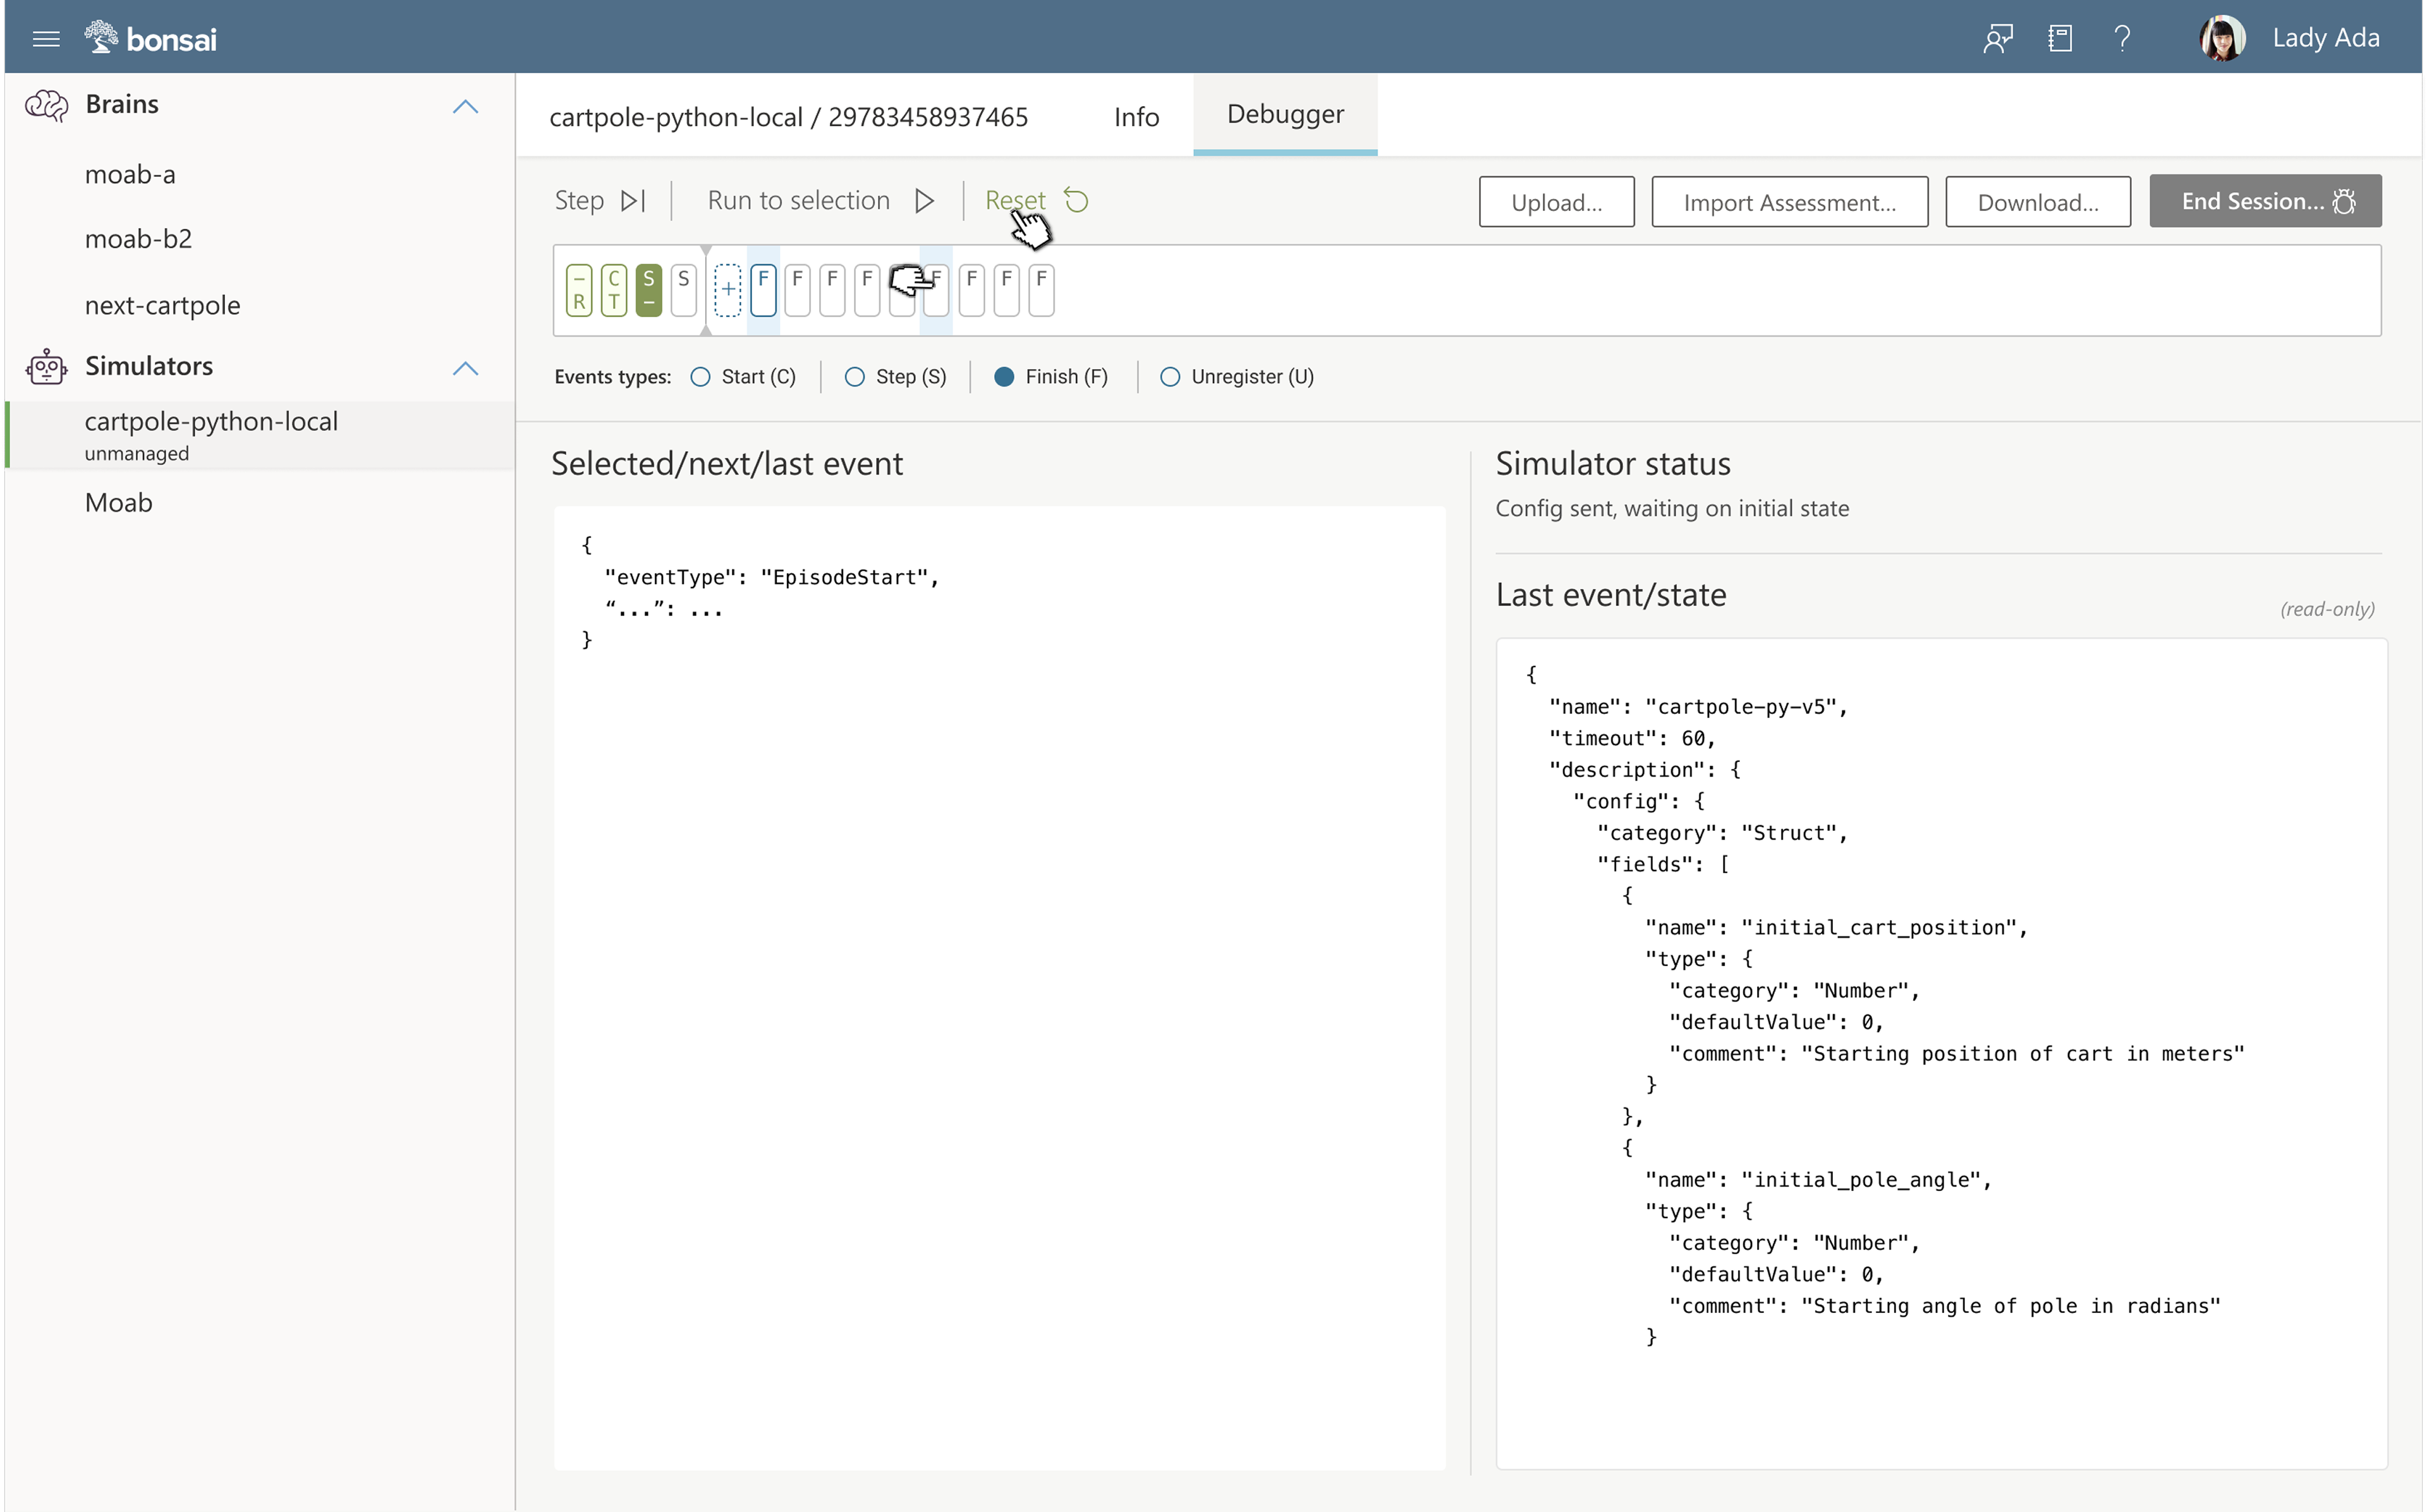Click the Run to selection play icon
This screenshot has height=1512, width=2427.
point(924,201)
